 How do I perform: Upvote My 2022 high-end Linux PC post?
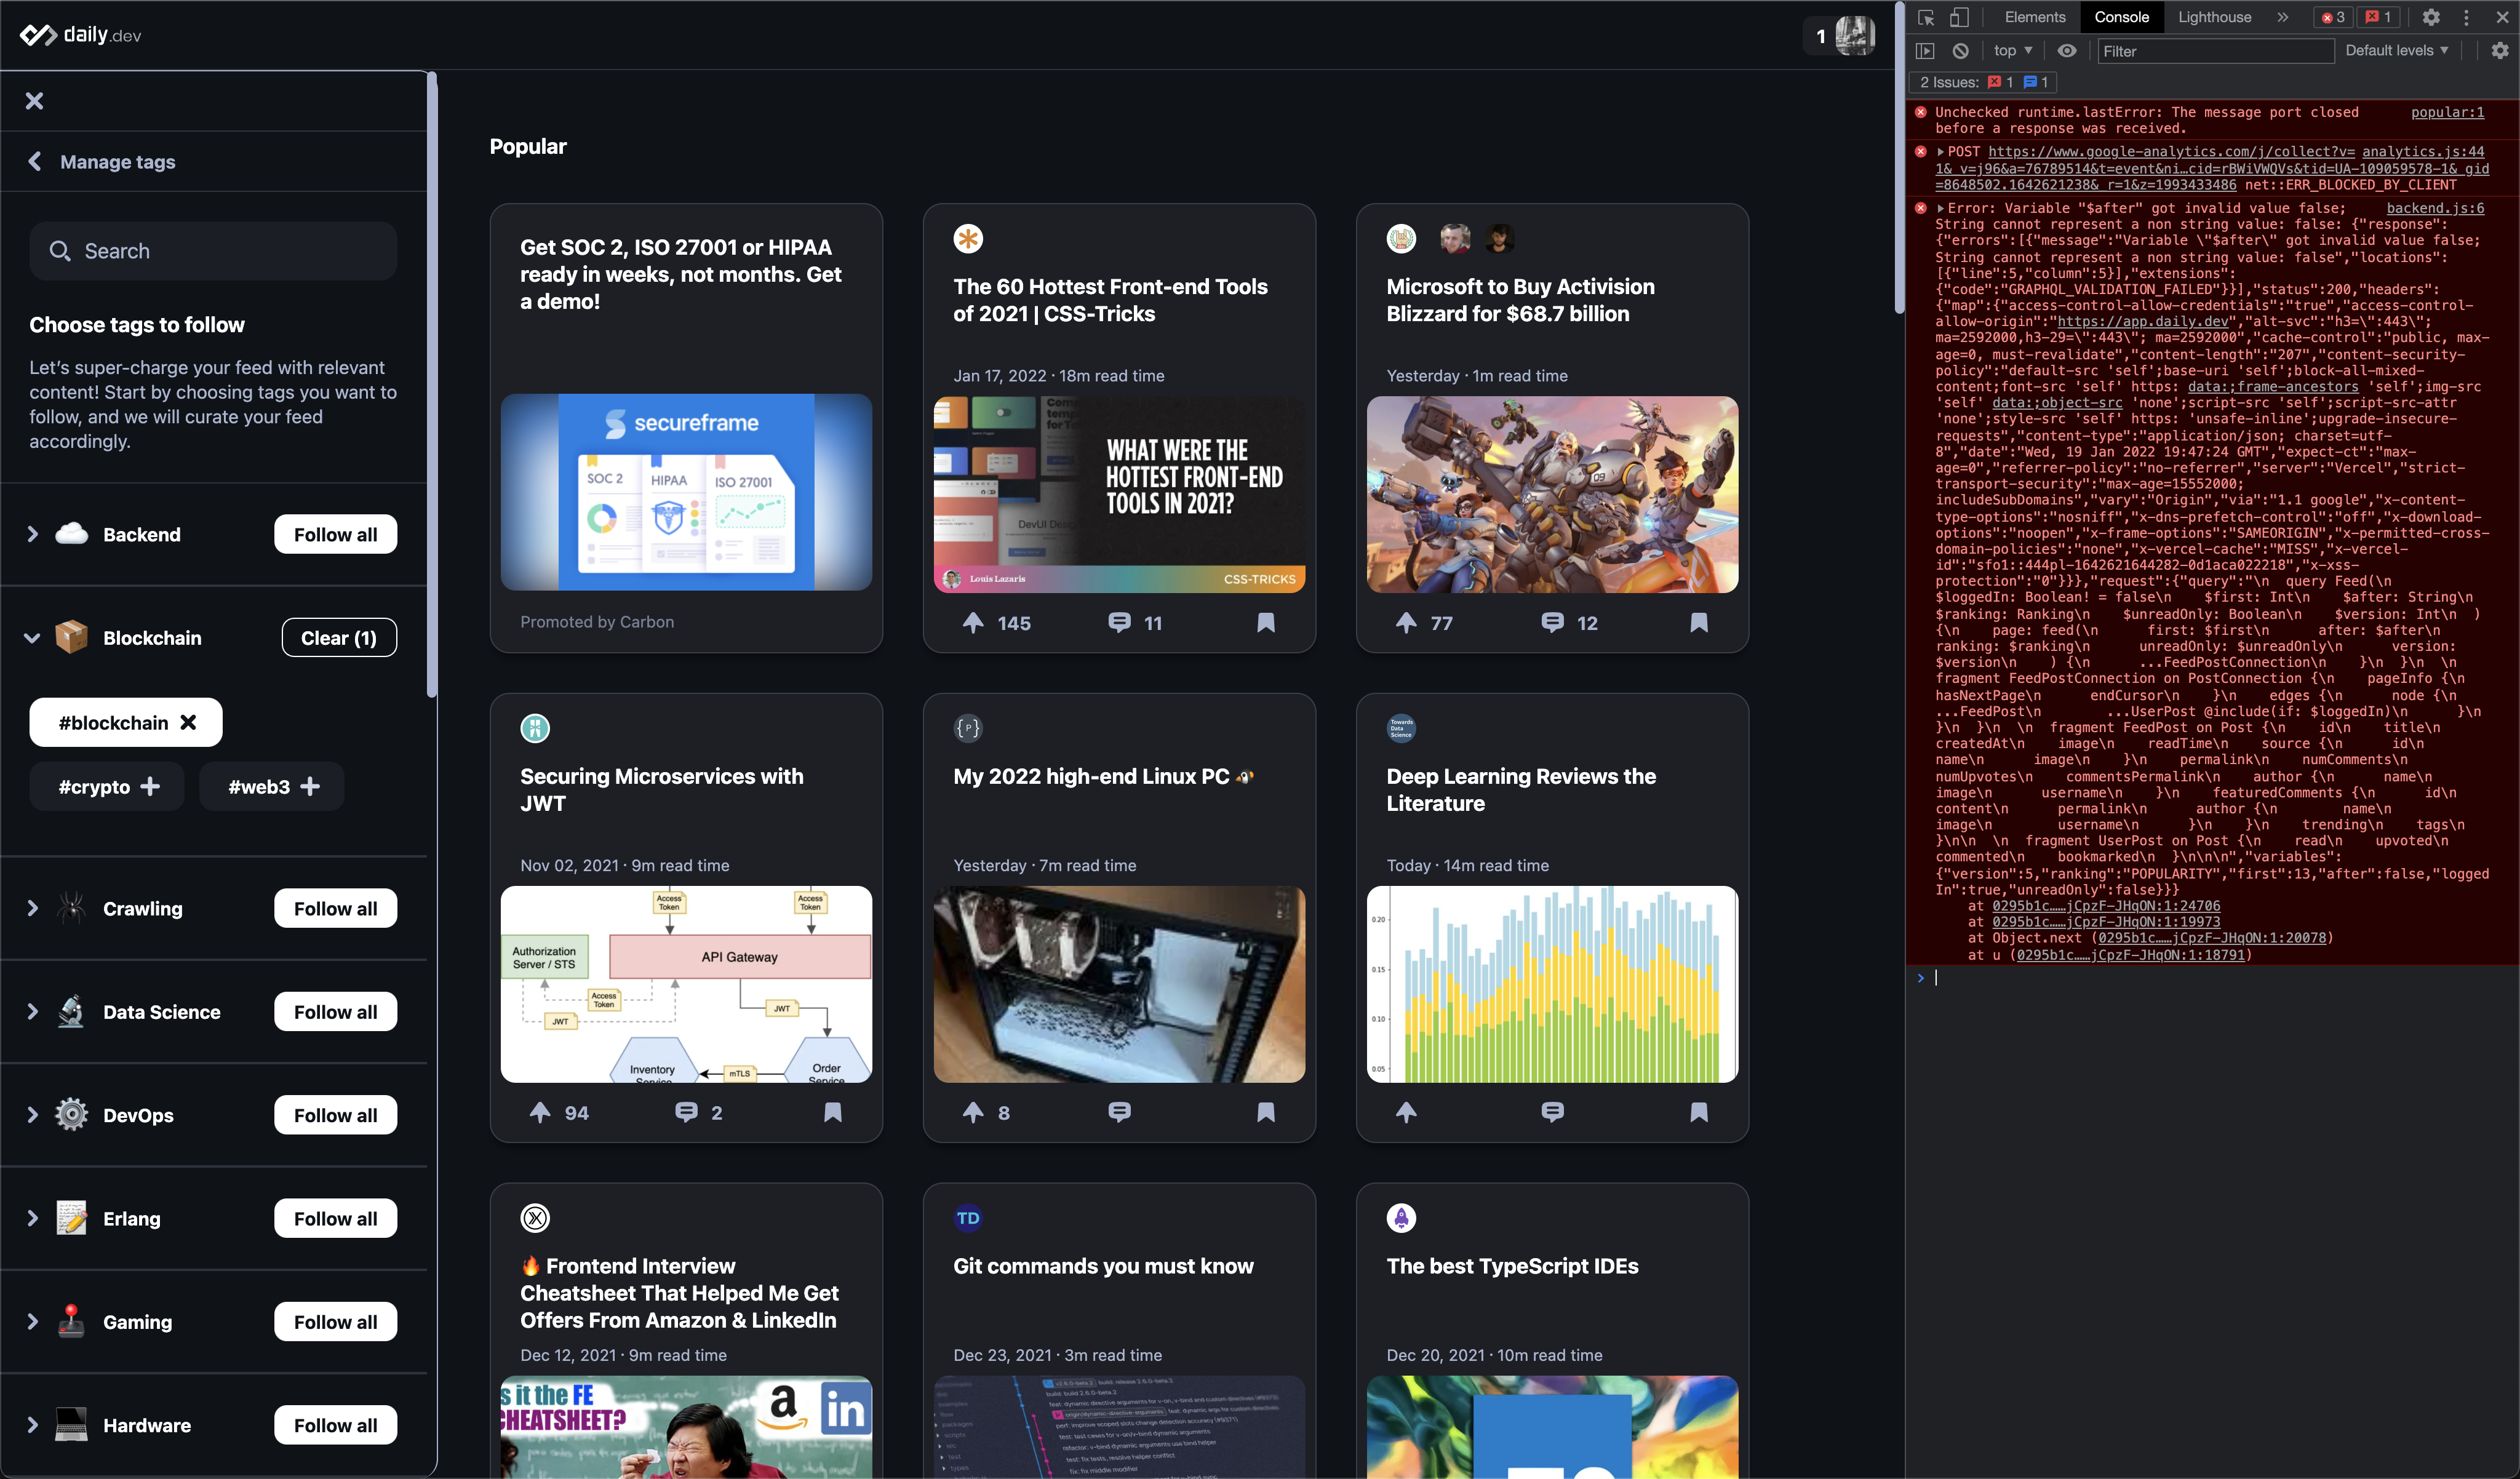[x=973, y=1112]
